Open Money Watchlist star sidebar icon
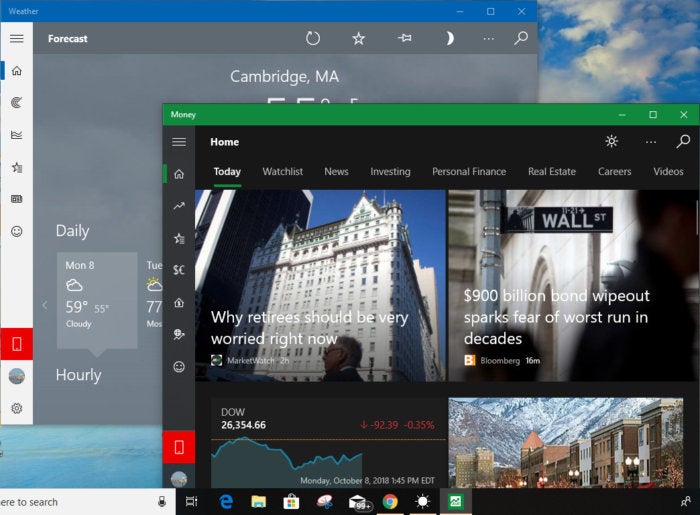 179,238
